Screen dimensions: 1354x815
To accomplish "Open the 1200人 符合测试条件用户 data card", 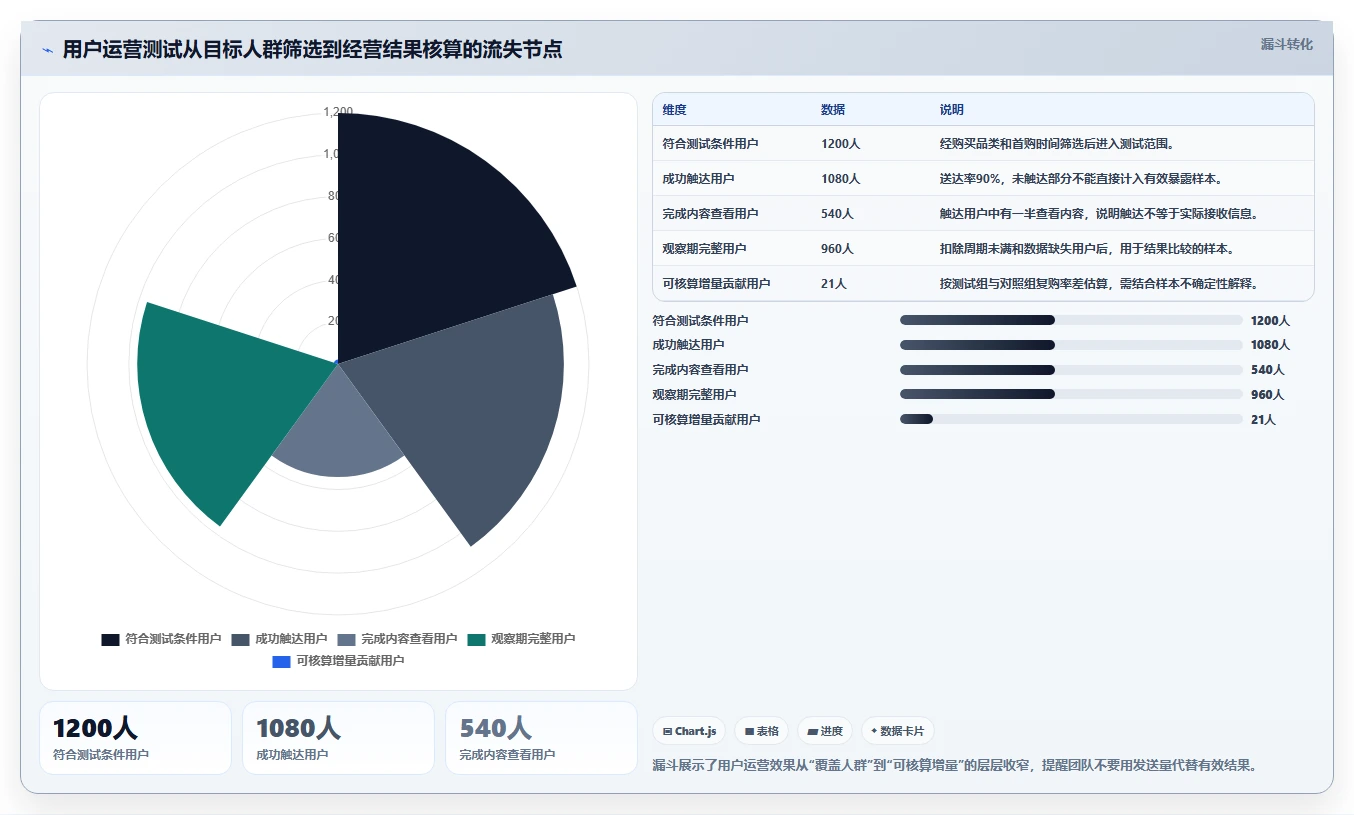I will click(x=135, y=738).
